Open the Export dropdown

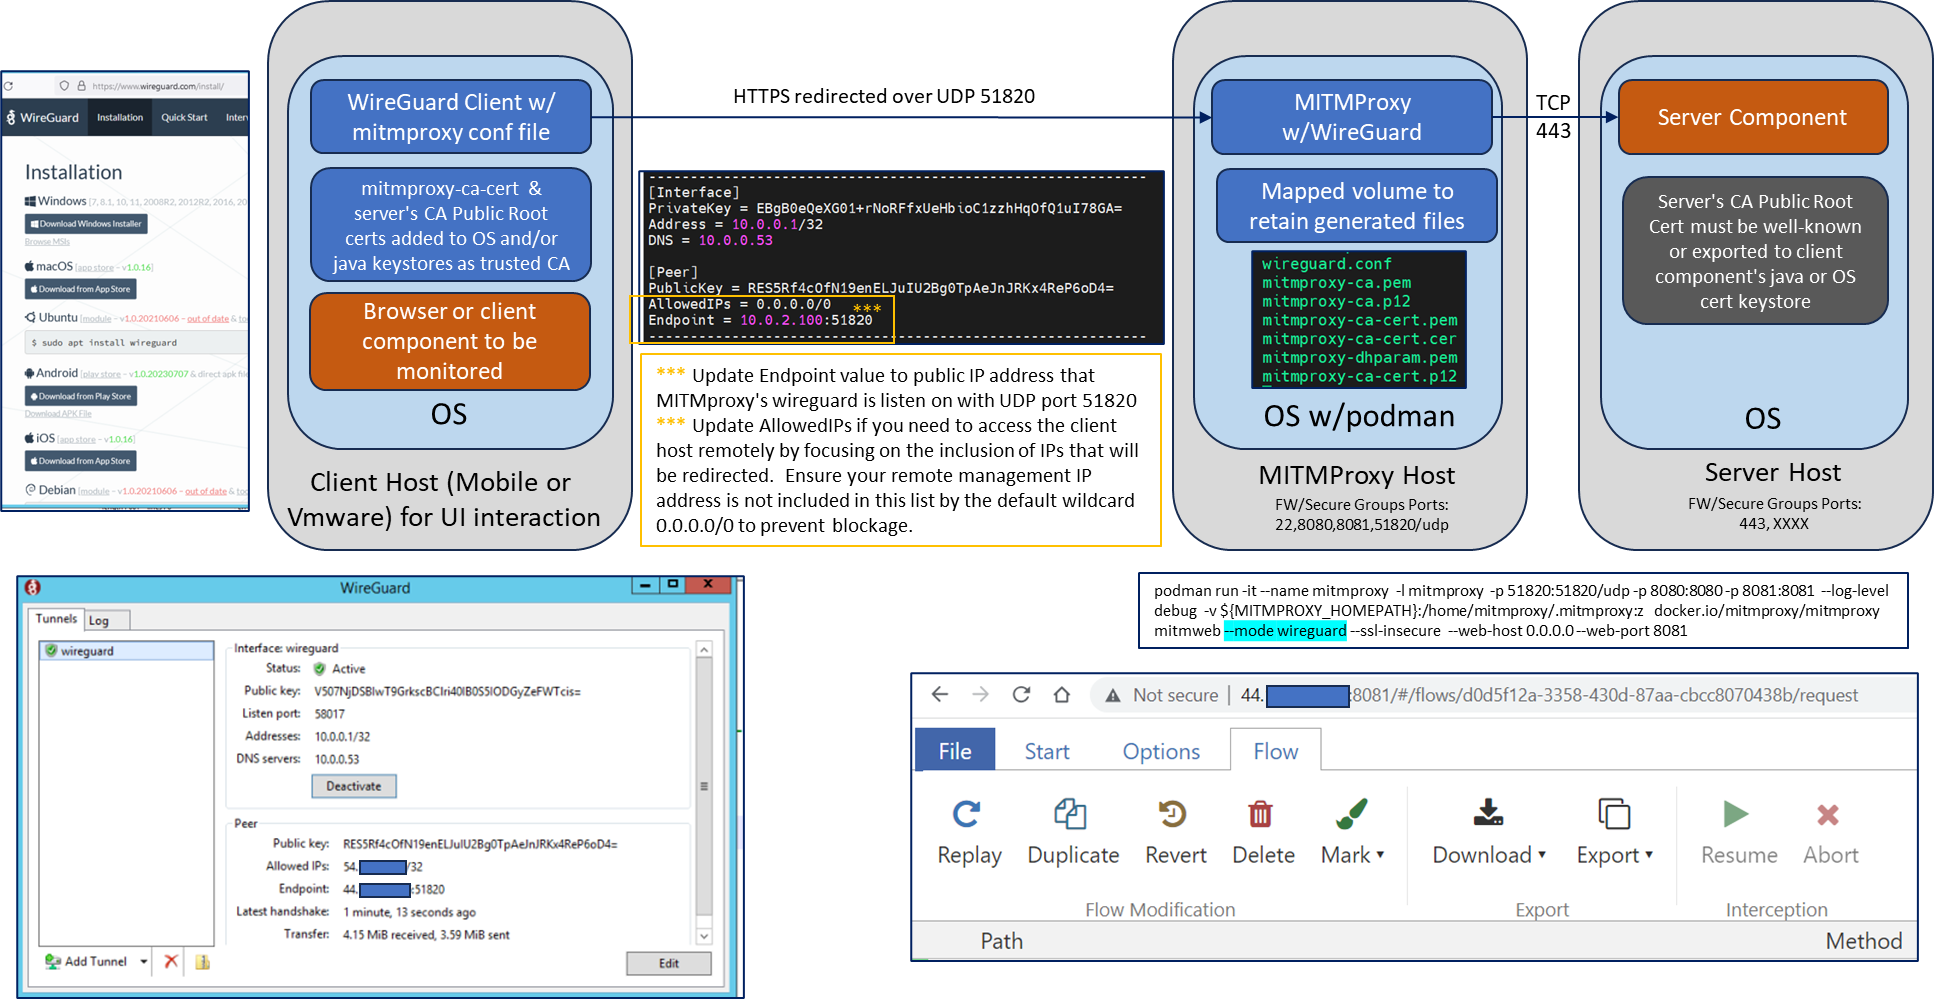[x=1614, y=832]
